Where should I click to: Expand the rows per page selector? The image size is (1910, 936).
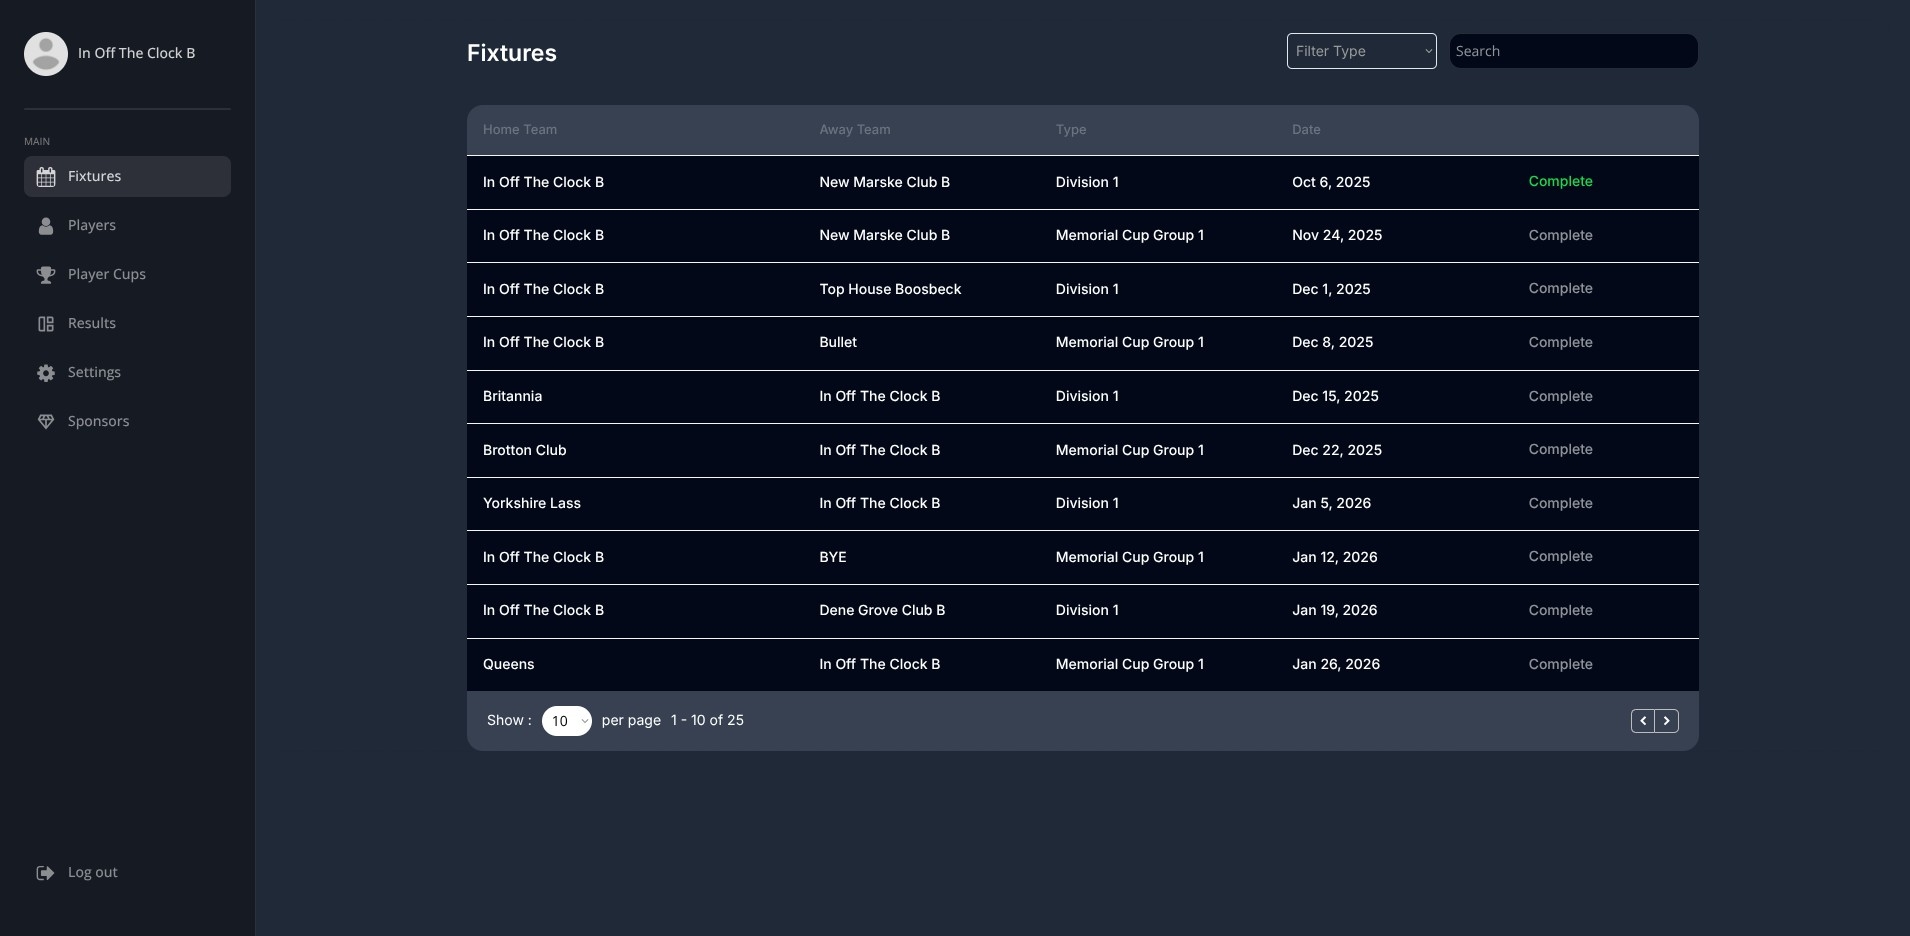566,721
